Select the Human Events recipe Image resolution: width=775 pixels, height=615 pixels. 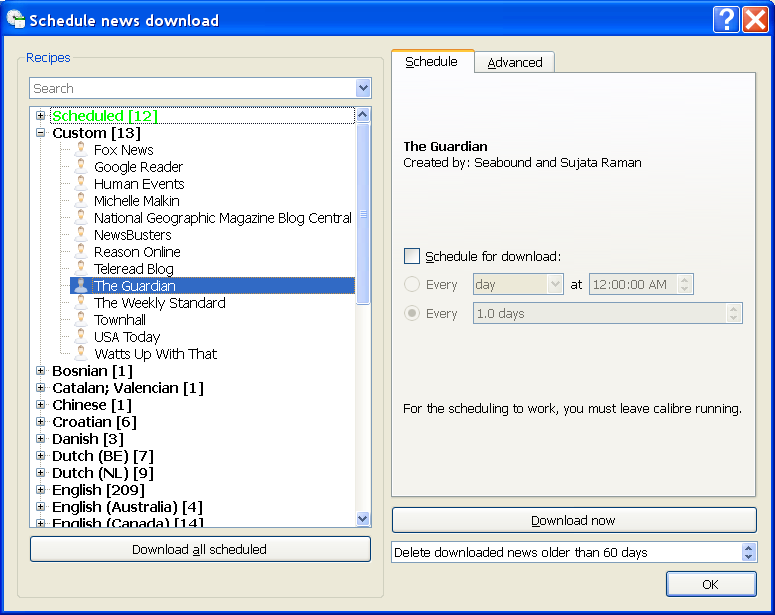point(139,184)
